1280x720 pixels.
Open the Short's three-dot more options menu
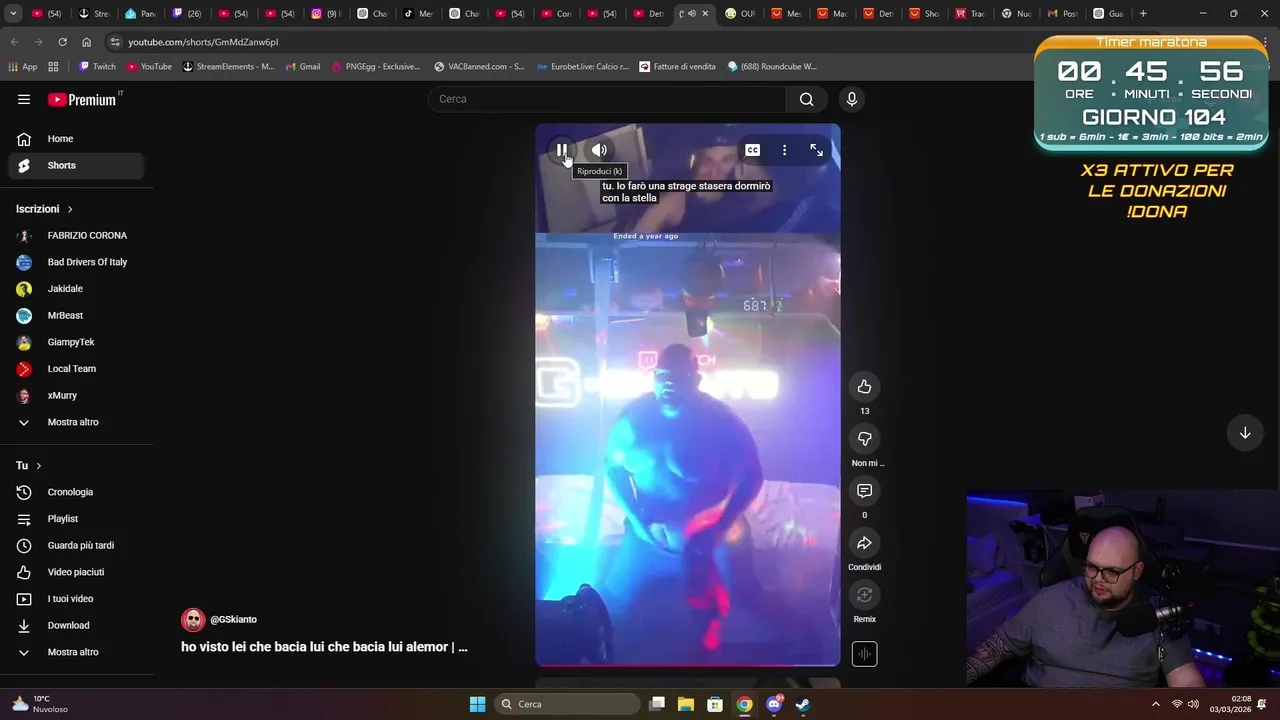click(784, 150)
